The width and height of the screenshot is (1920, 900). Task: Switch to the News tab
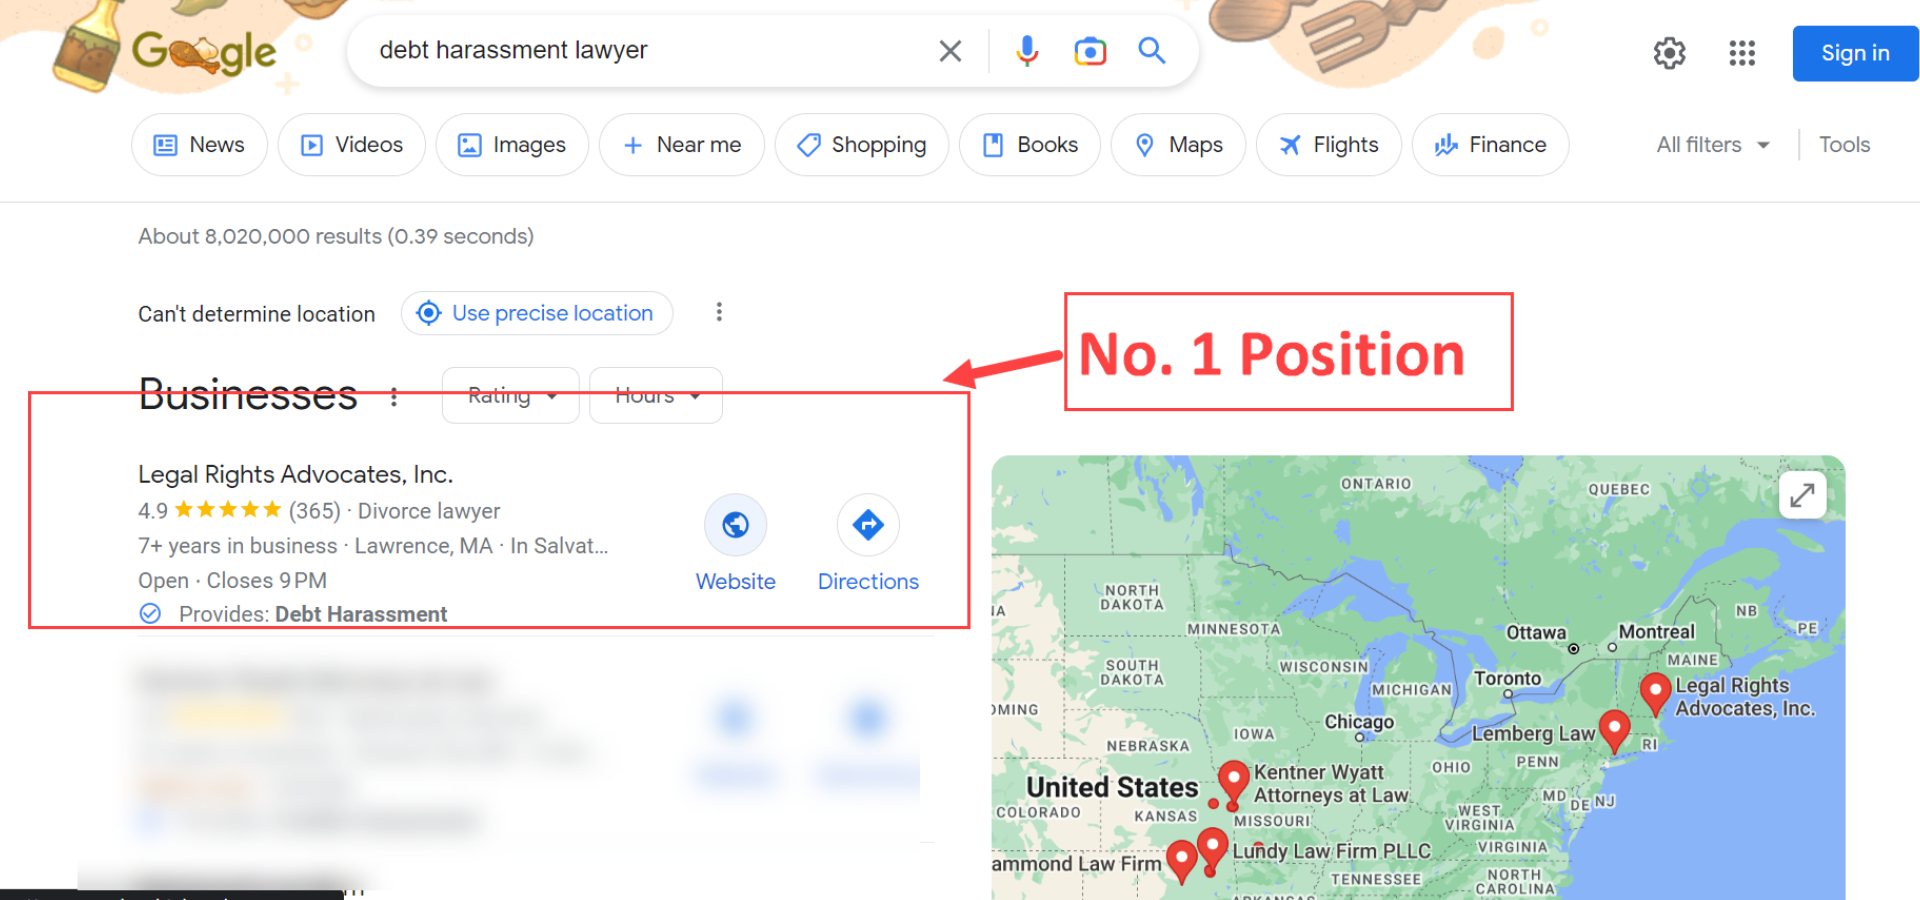[x=200, y=145]
